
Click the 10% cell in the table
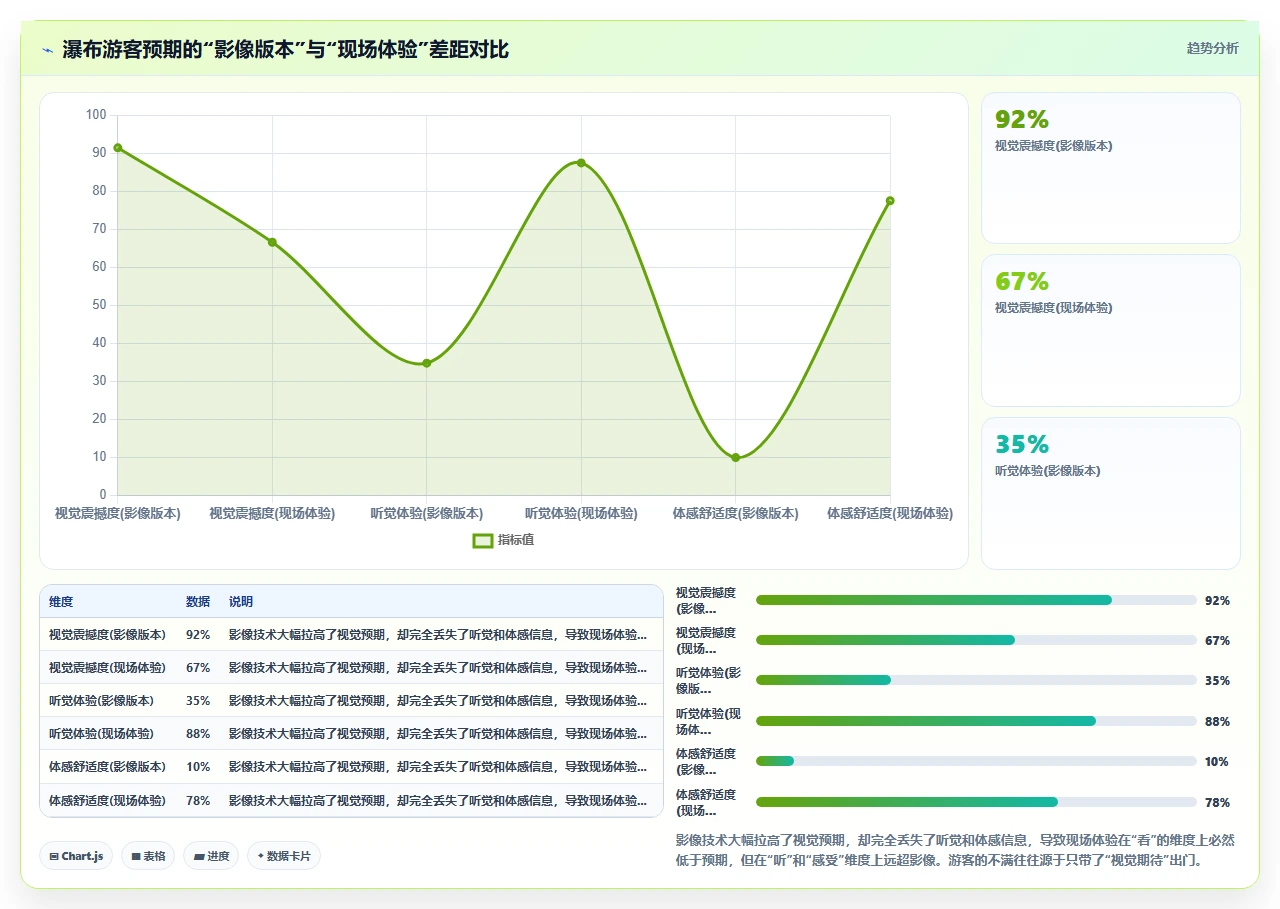pyautogui.click(x=198, y=766)
